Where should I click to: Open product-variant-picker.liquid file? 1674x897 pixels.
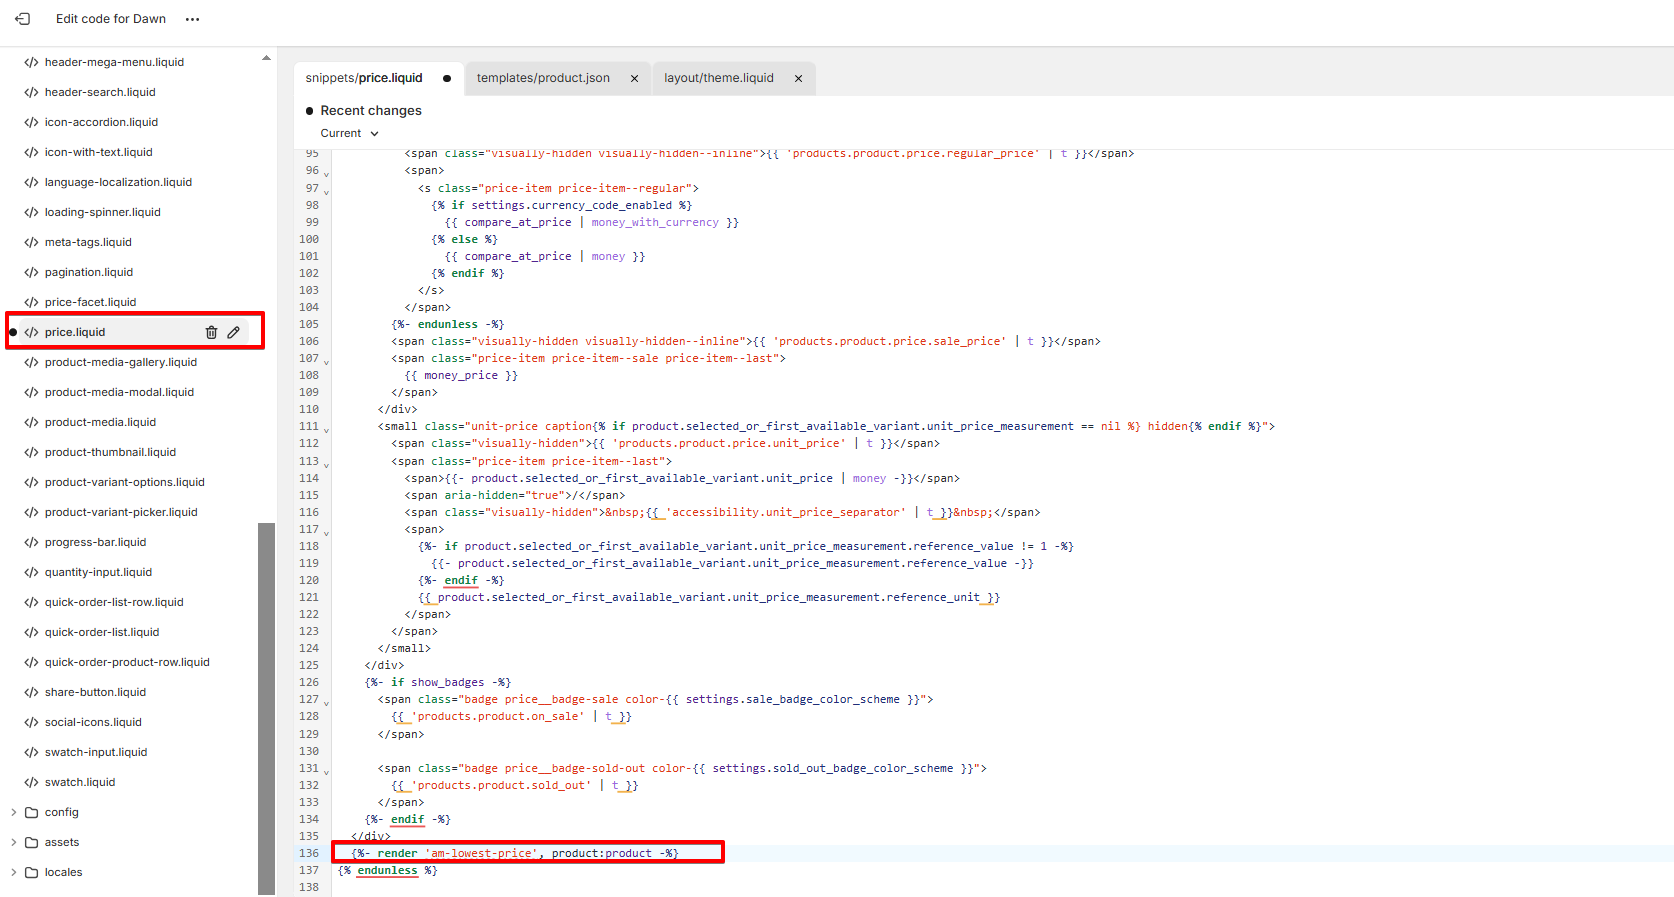coord(121,512)
